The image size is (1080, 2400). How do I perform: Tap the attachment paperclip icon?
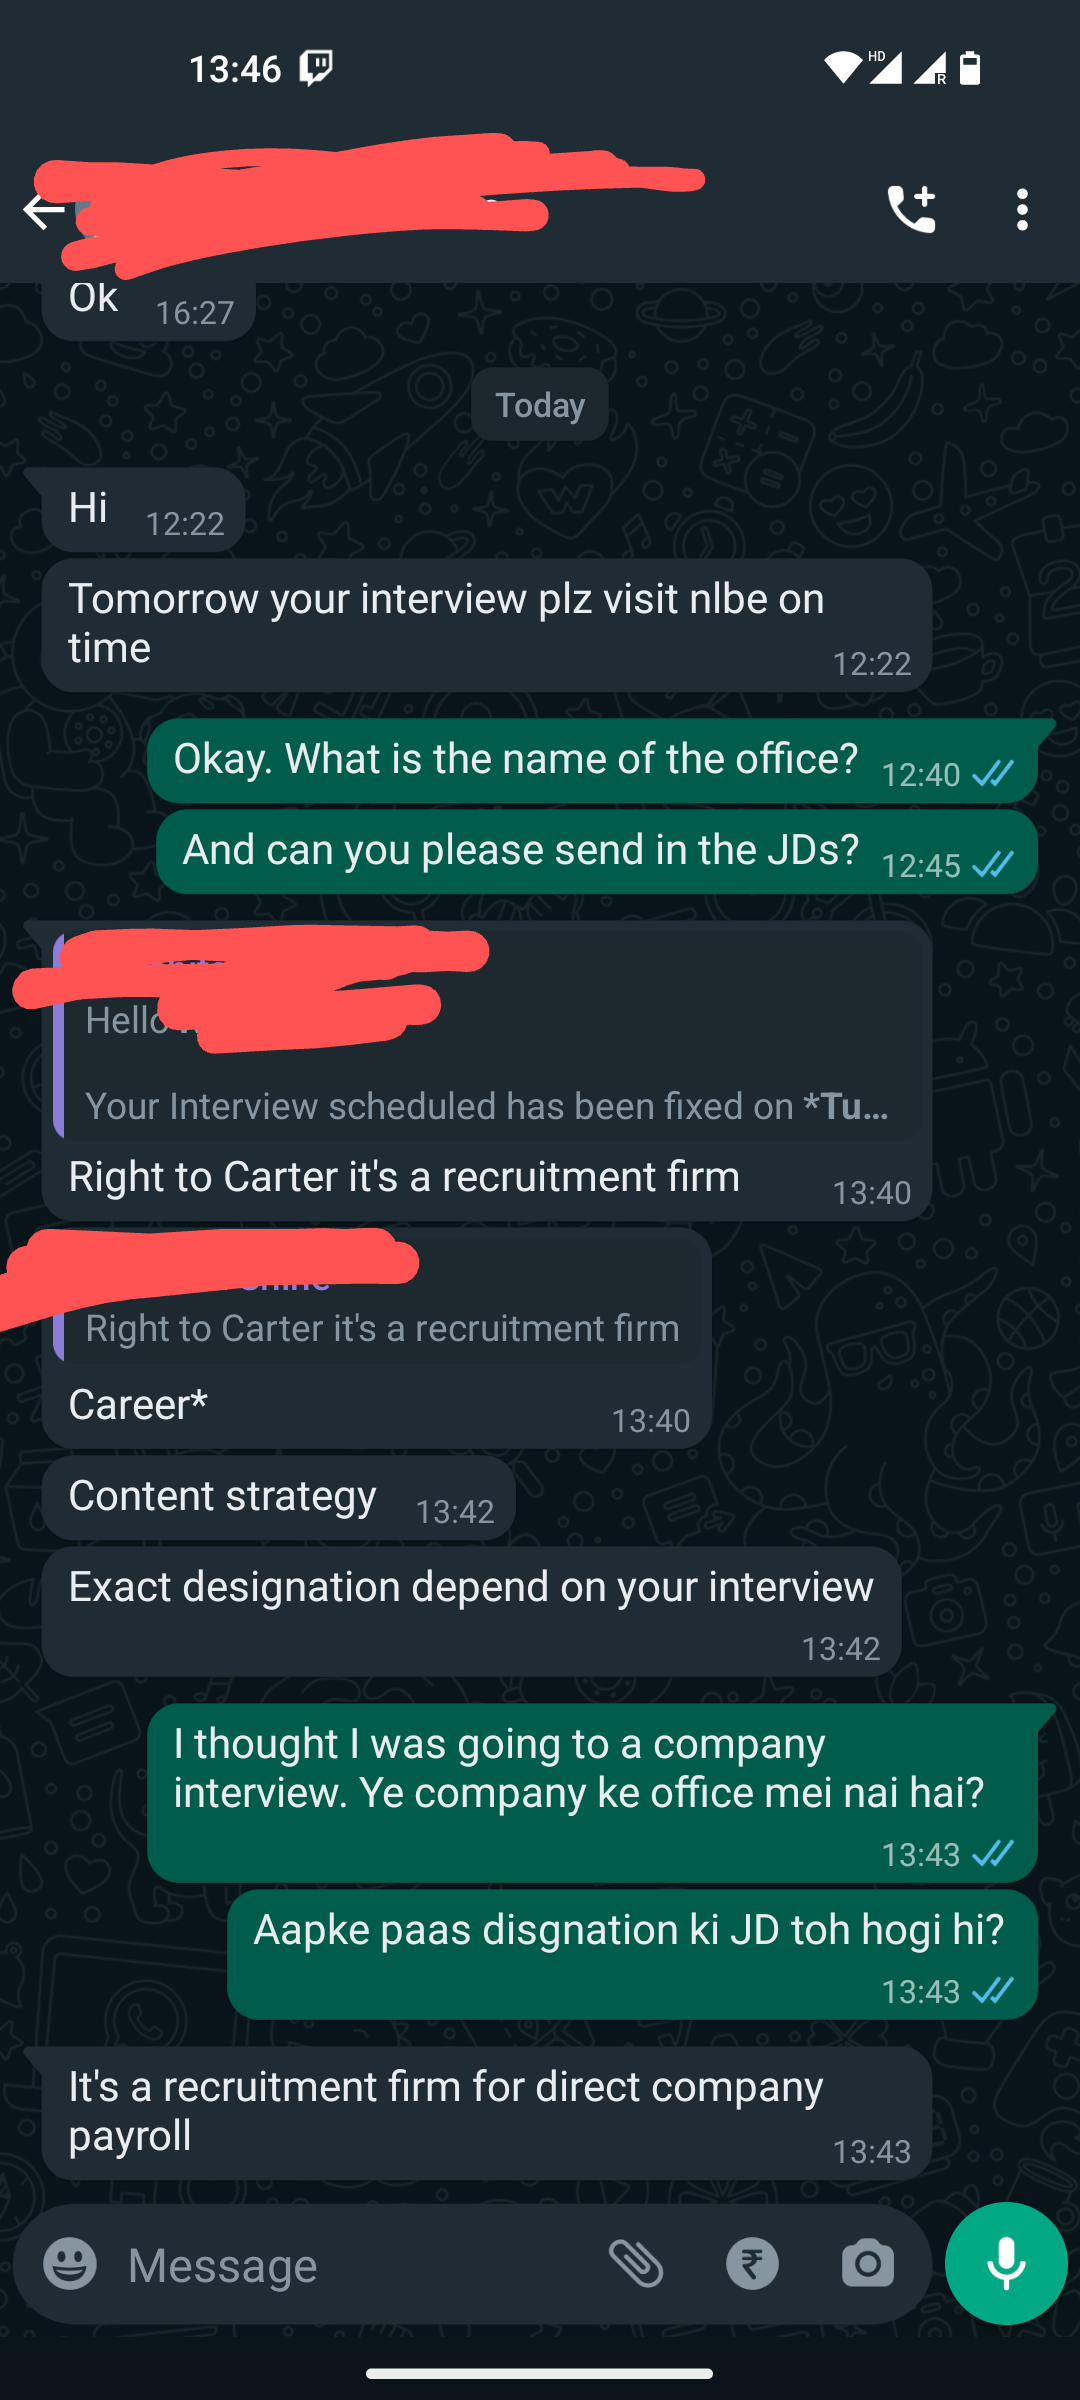[x=637, y=2264]
